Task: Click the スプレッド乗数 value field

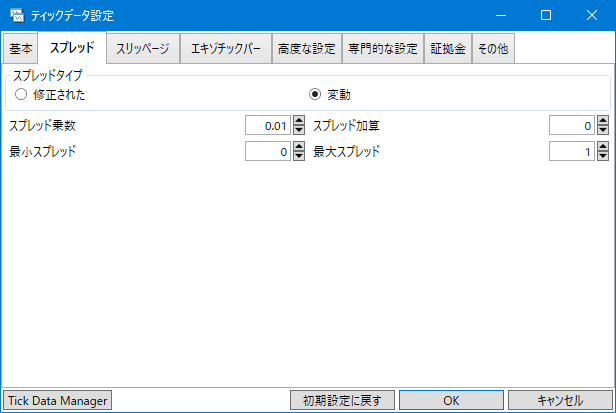Action: 268,125
